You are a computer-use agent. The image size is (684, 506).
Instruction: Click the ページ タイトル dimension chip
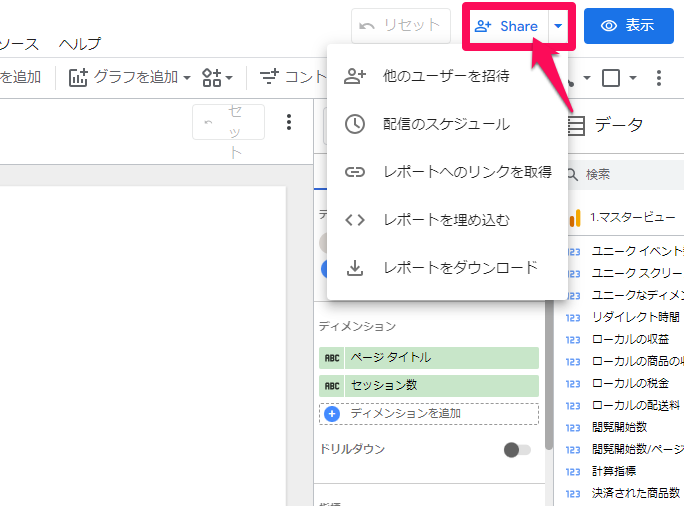tap(429, 358)
